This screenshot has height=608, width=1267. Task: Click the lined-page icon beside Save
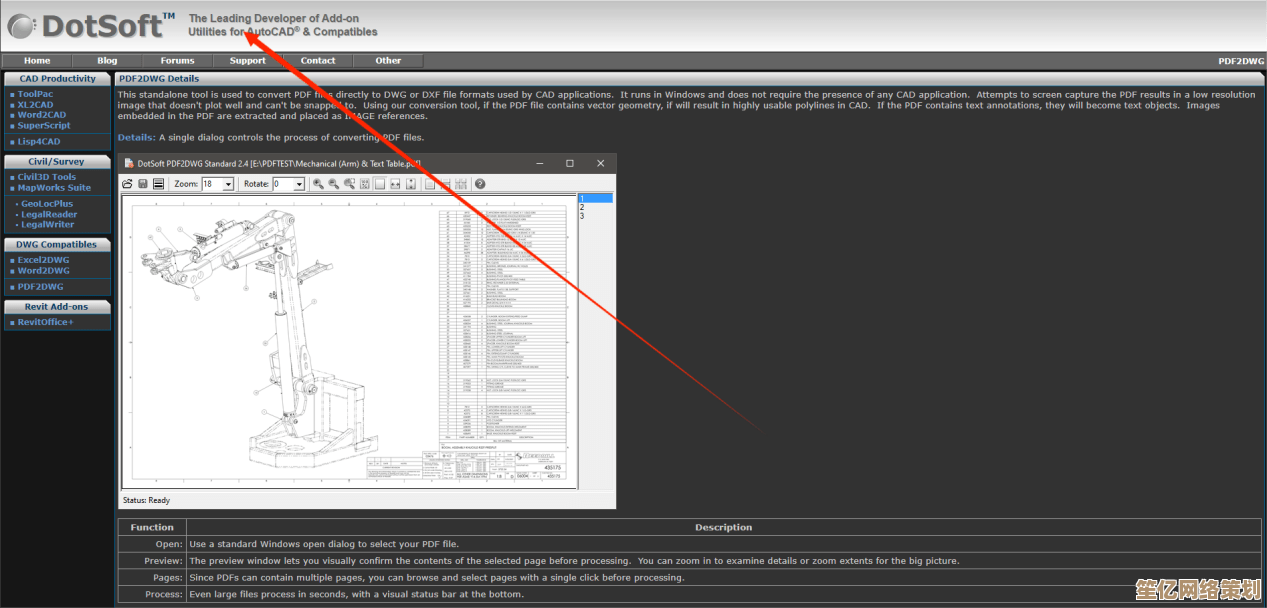point(158,184)
